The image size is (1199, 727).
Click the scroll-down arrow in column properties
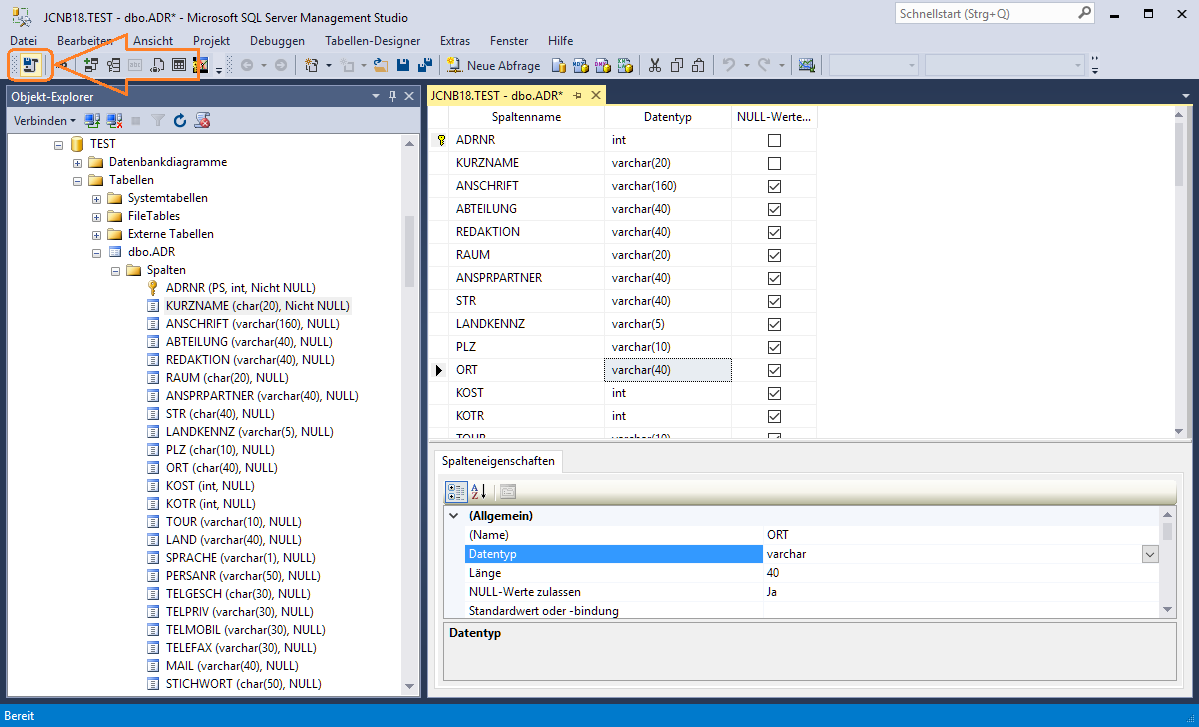coord(1167,609)
